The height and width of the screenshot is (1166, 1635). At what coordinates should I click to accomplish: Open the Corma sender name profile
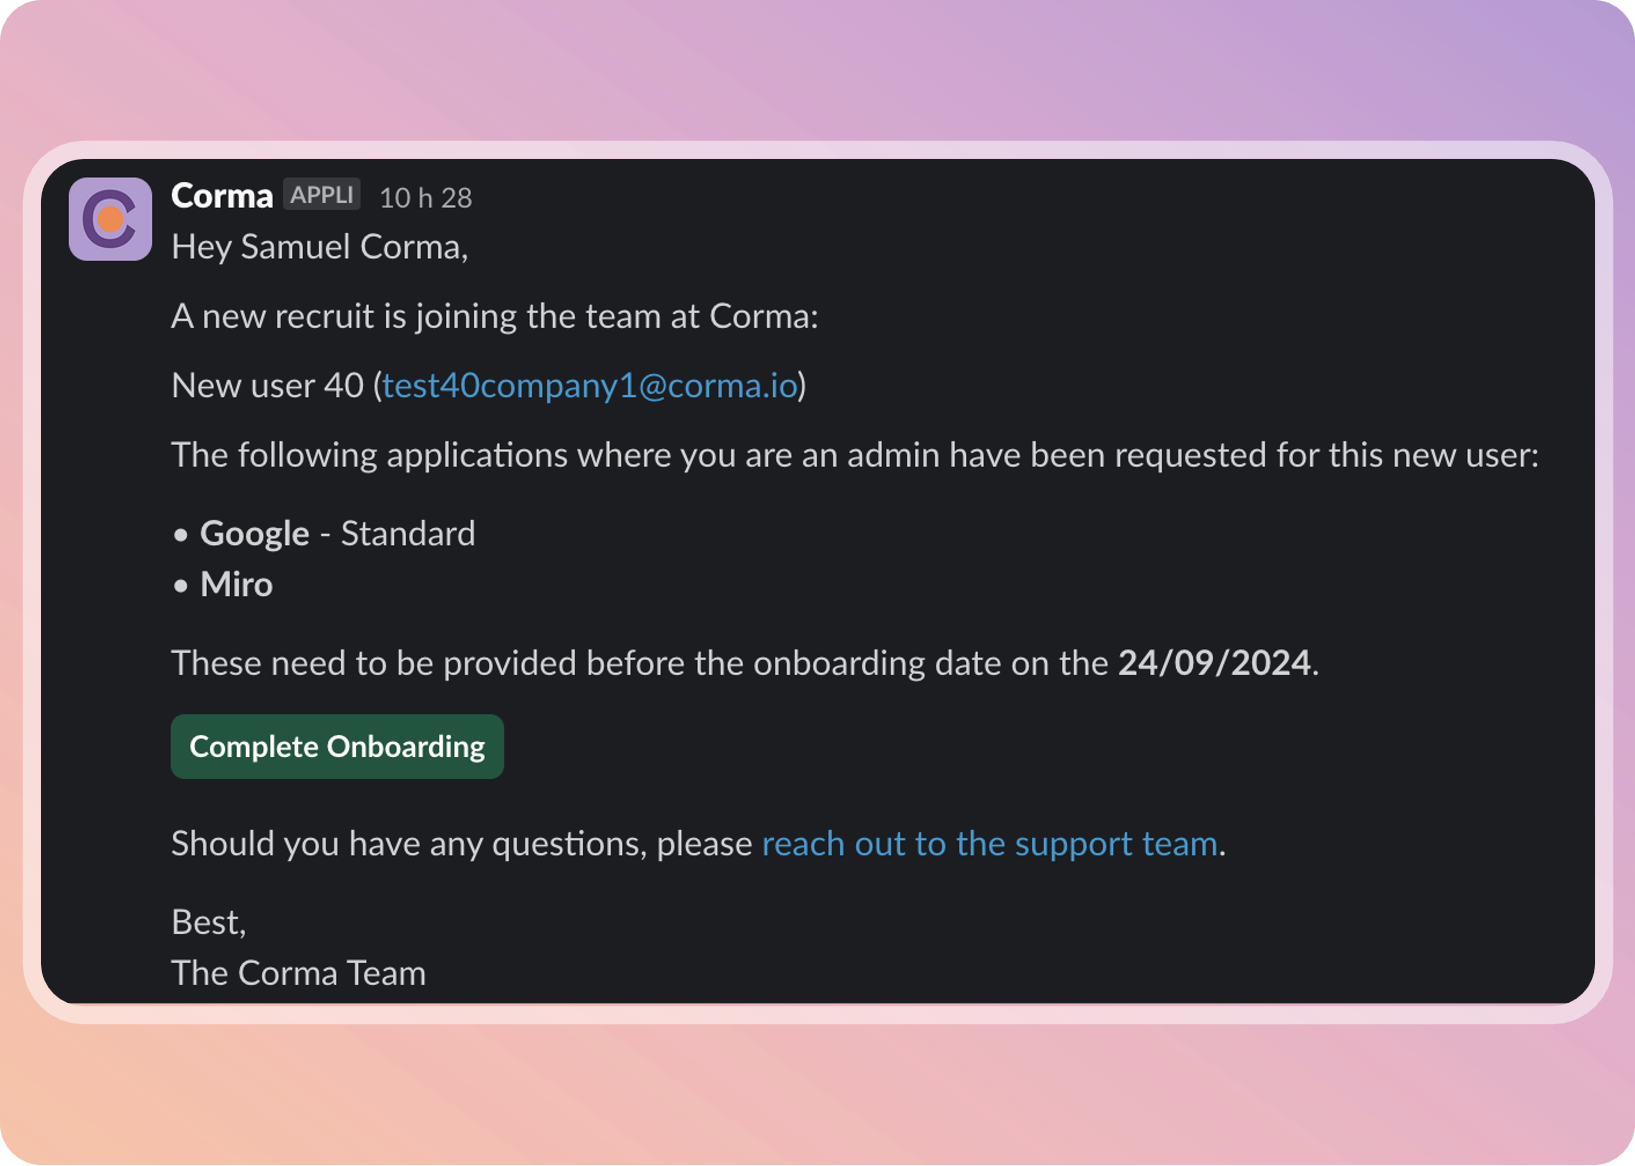point(222,196)
